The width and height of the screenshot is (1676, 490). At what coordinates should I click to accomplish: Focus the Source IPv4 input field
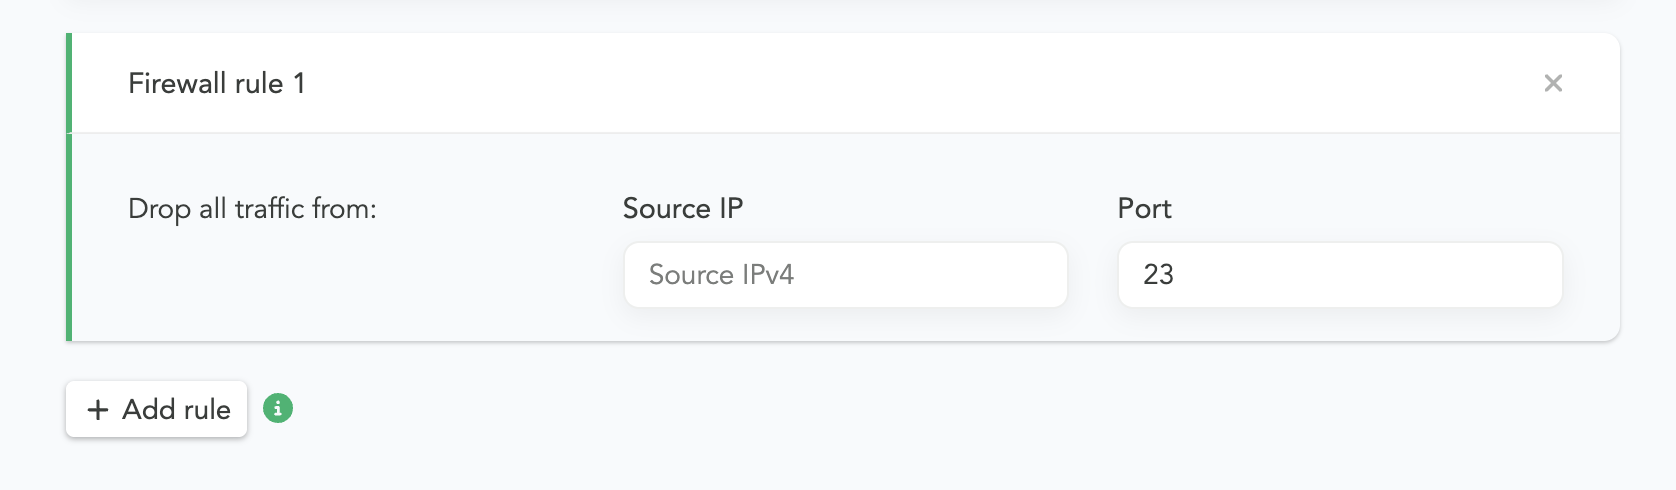click(x=845, y=275)
